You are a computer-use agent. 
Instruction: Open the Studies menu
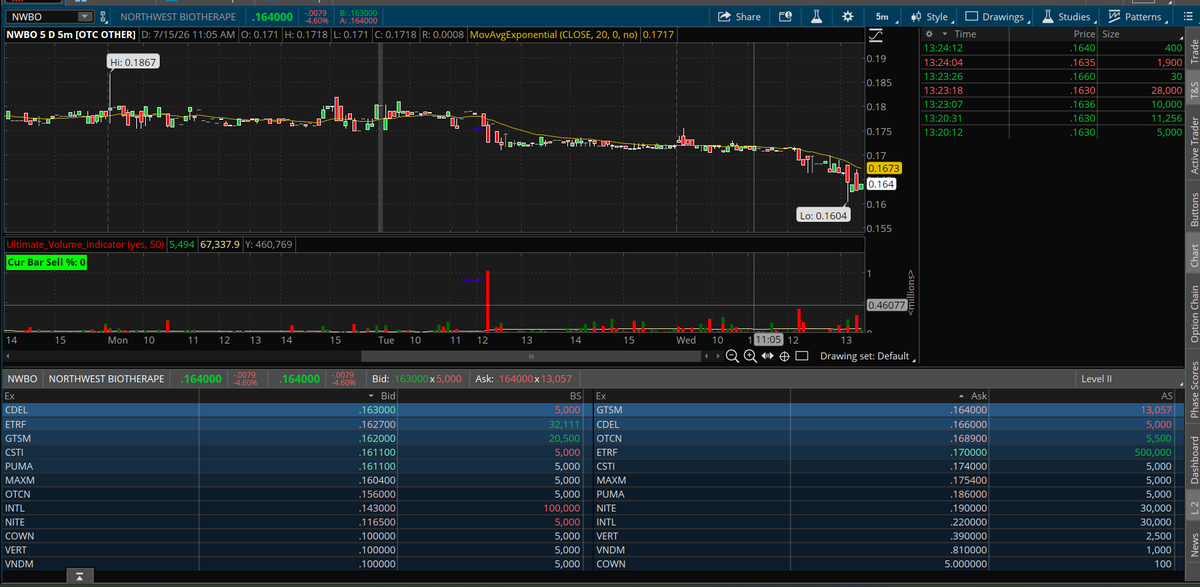[1067, 17]
